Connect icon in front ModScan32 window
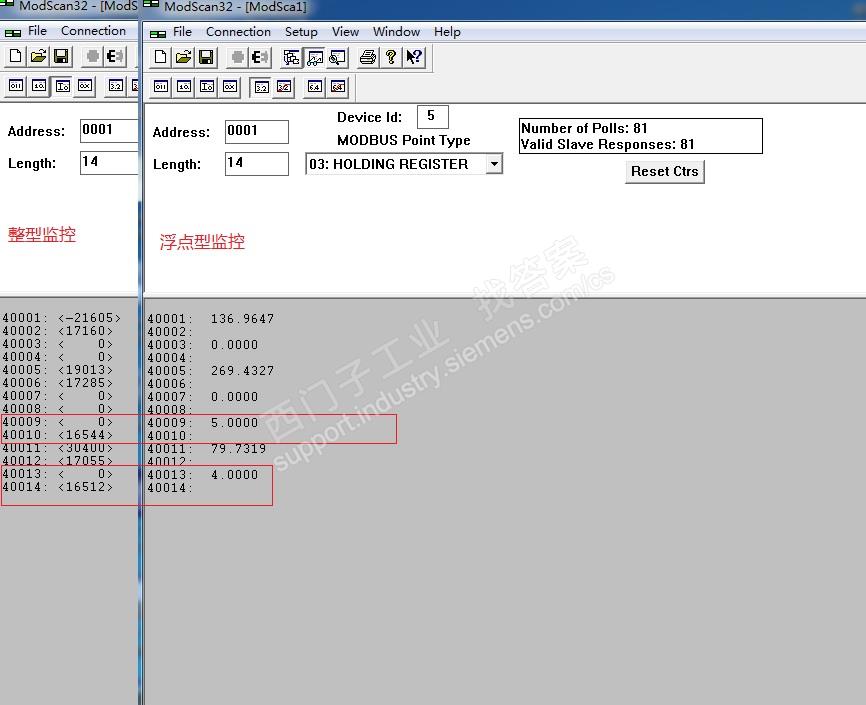 click(x=237, y=57)
